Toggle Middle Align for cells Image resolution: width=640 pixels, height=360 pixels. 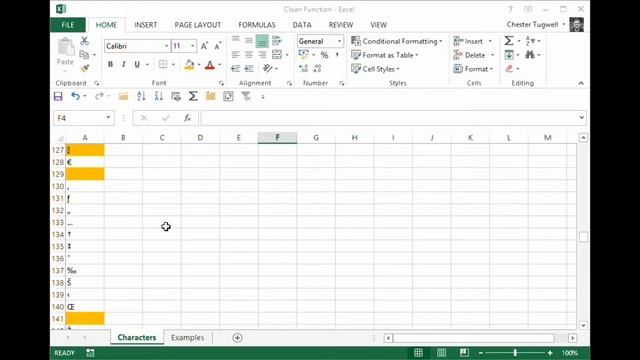[249, 40]
